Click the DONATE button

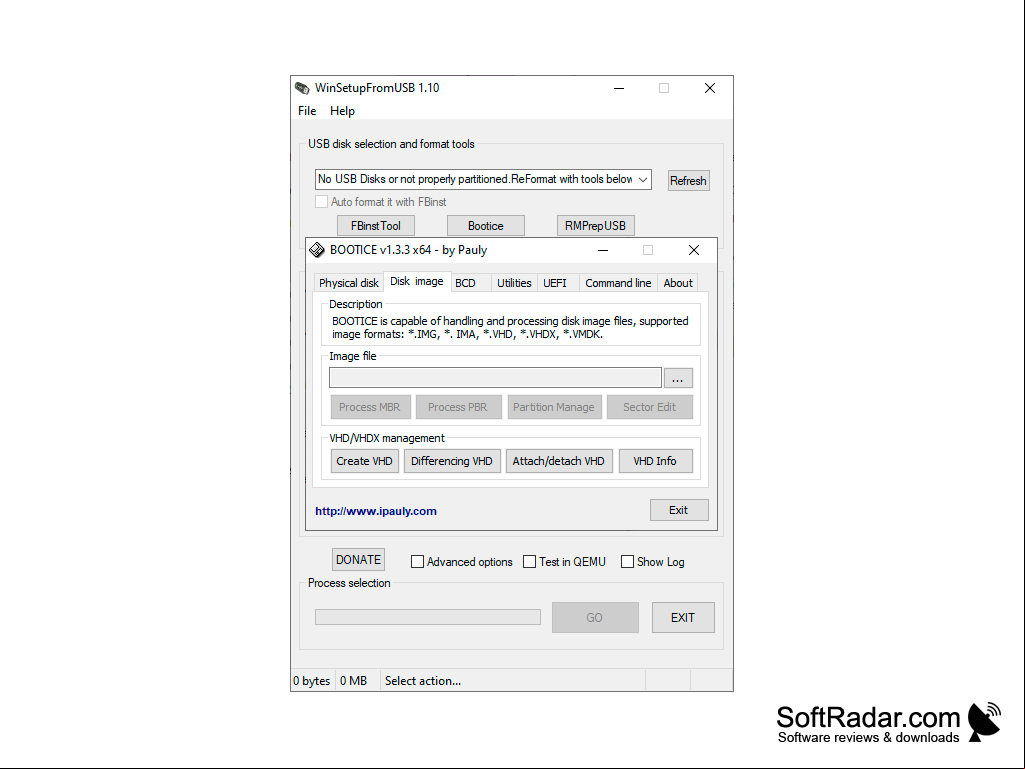(x=358, y=560)
